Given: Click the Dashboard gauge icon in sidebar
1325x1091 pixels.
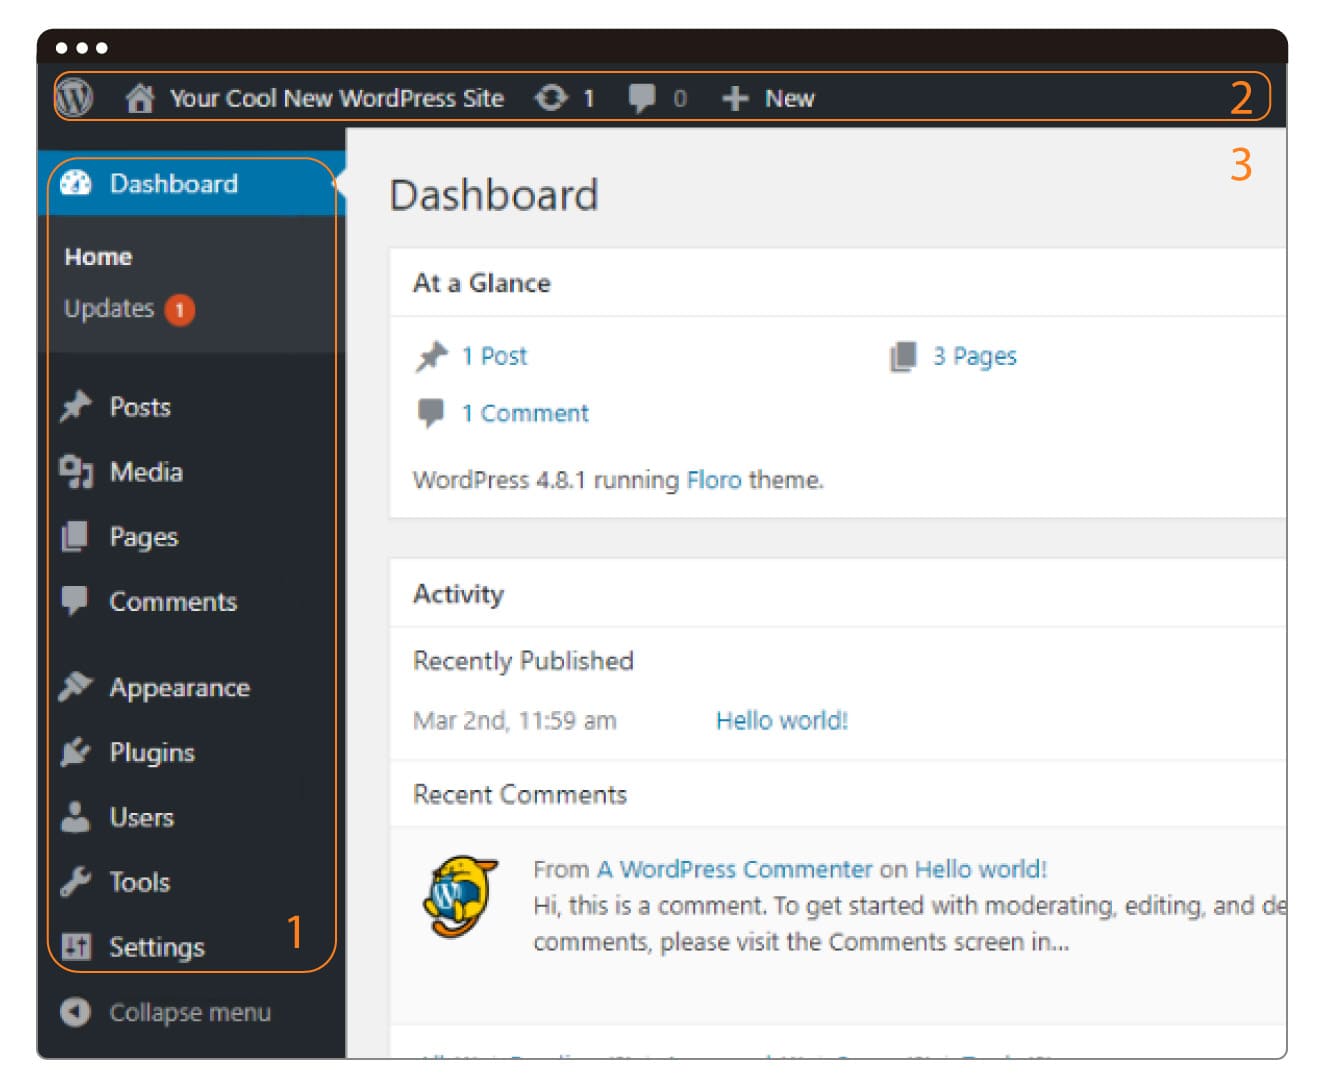Looking at the screenshot, I should tap(76, 183).
